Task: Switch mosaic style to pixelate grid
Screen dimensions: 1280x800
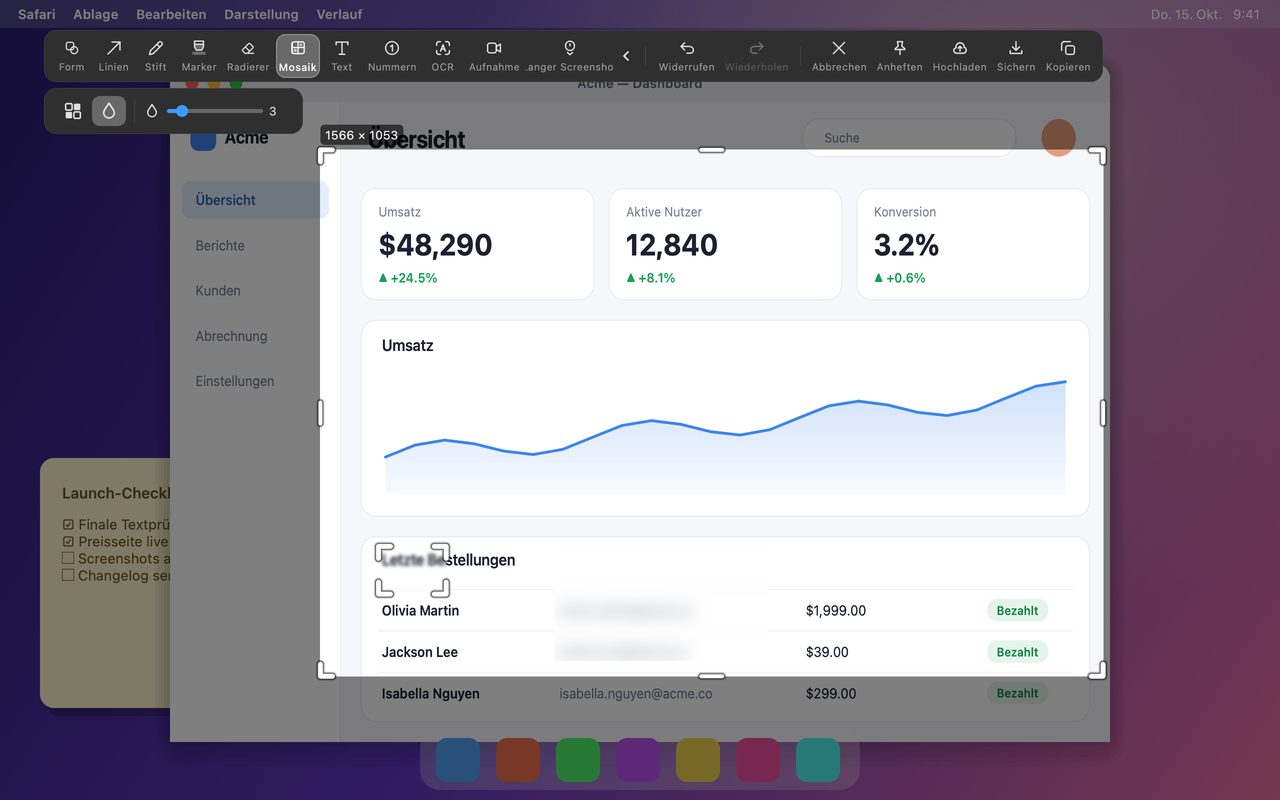Action: coord(73,111)
